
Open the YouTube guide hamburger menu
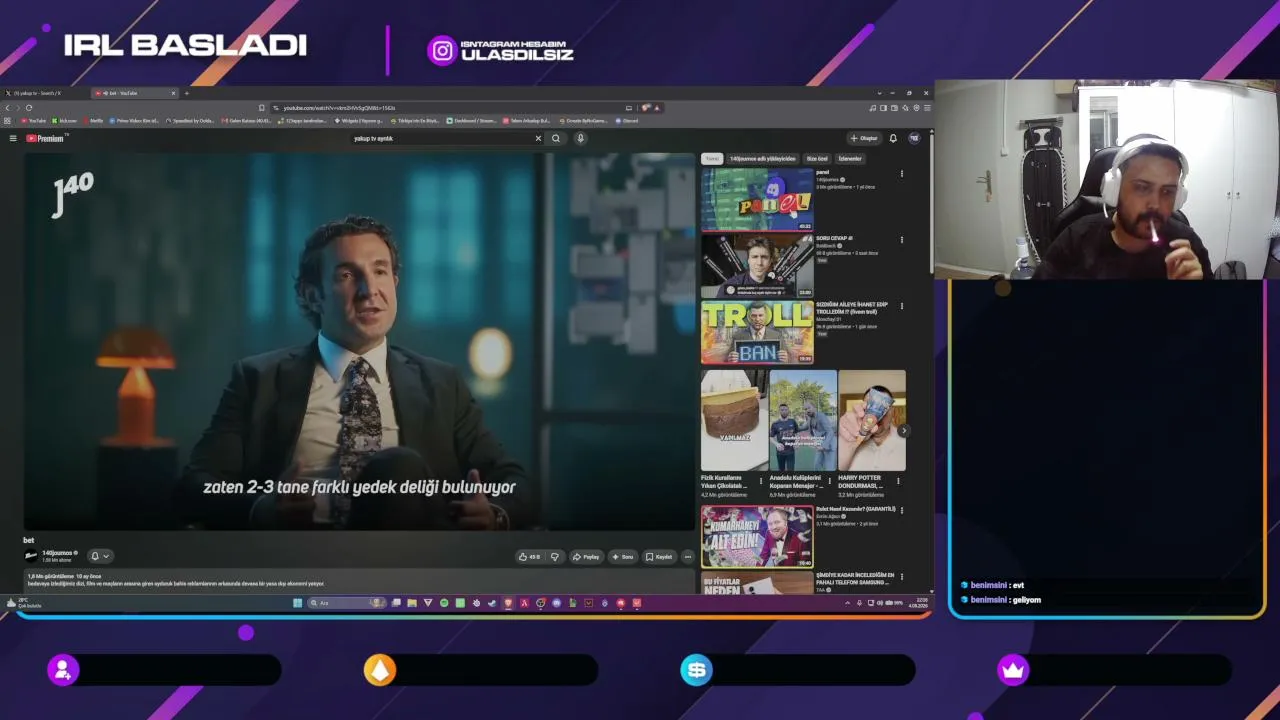pos(13,138)
